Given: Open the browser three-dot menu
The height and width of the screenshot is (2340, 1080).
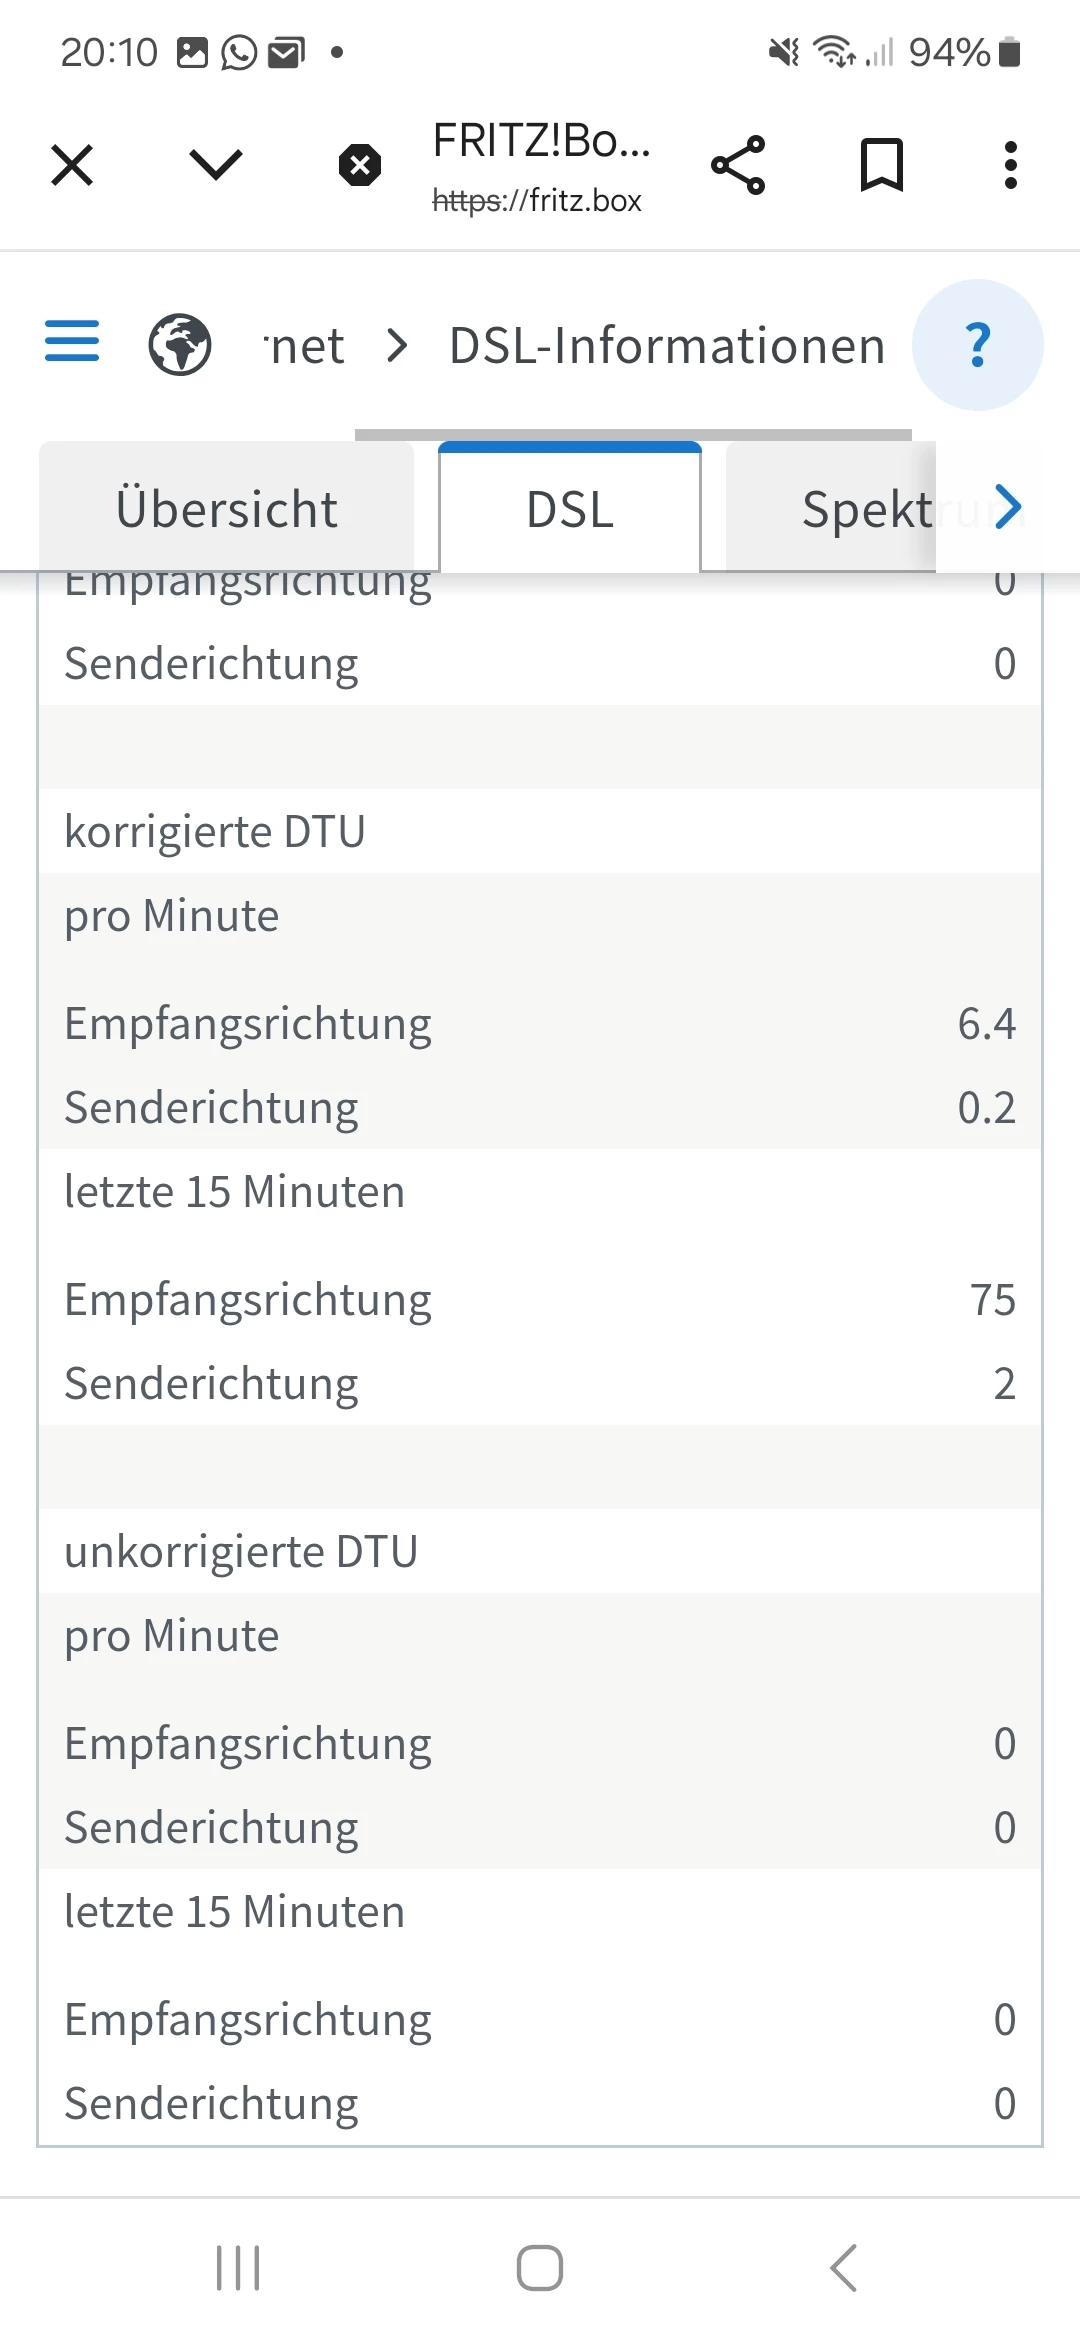Looking at the screenshot, I should point(1011,165).
